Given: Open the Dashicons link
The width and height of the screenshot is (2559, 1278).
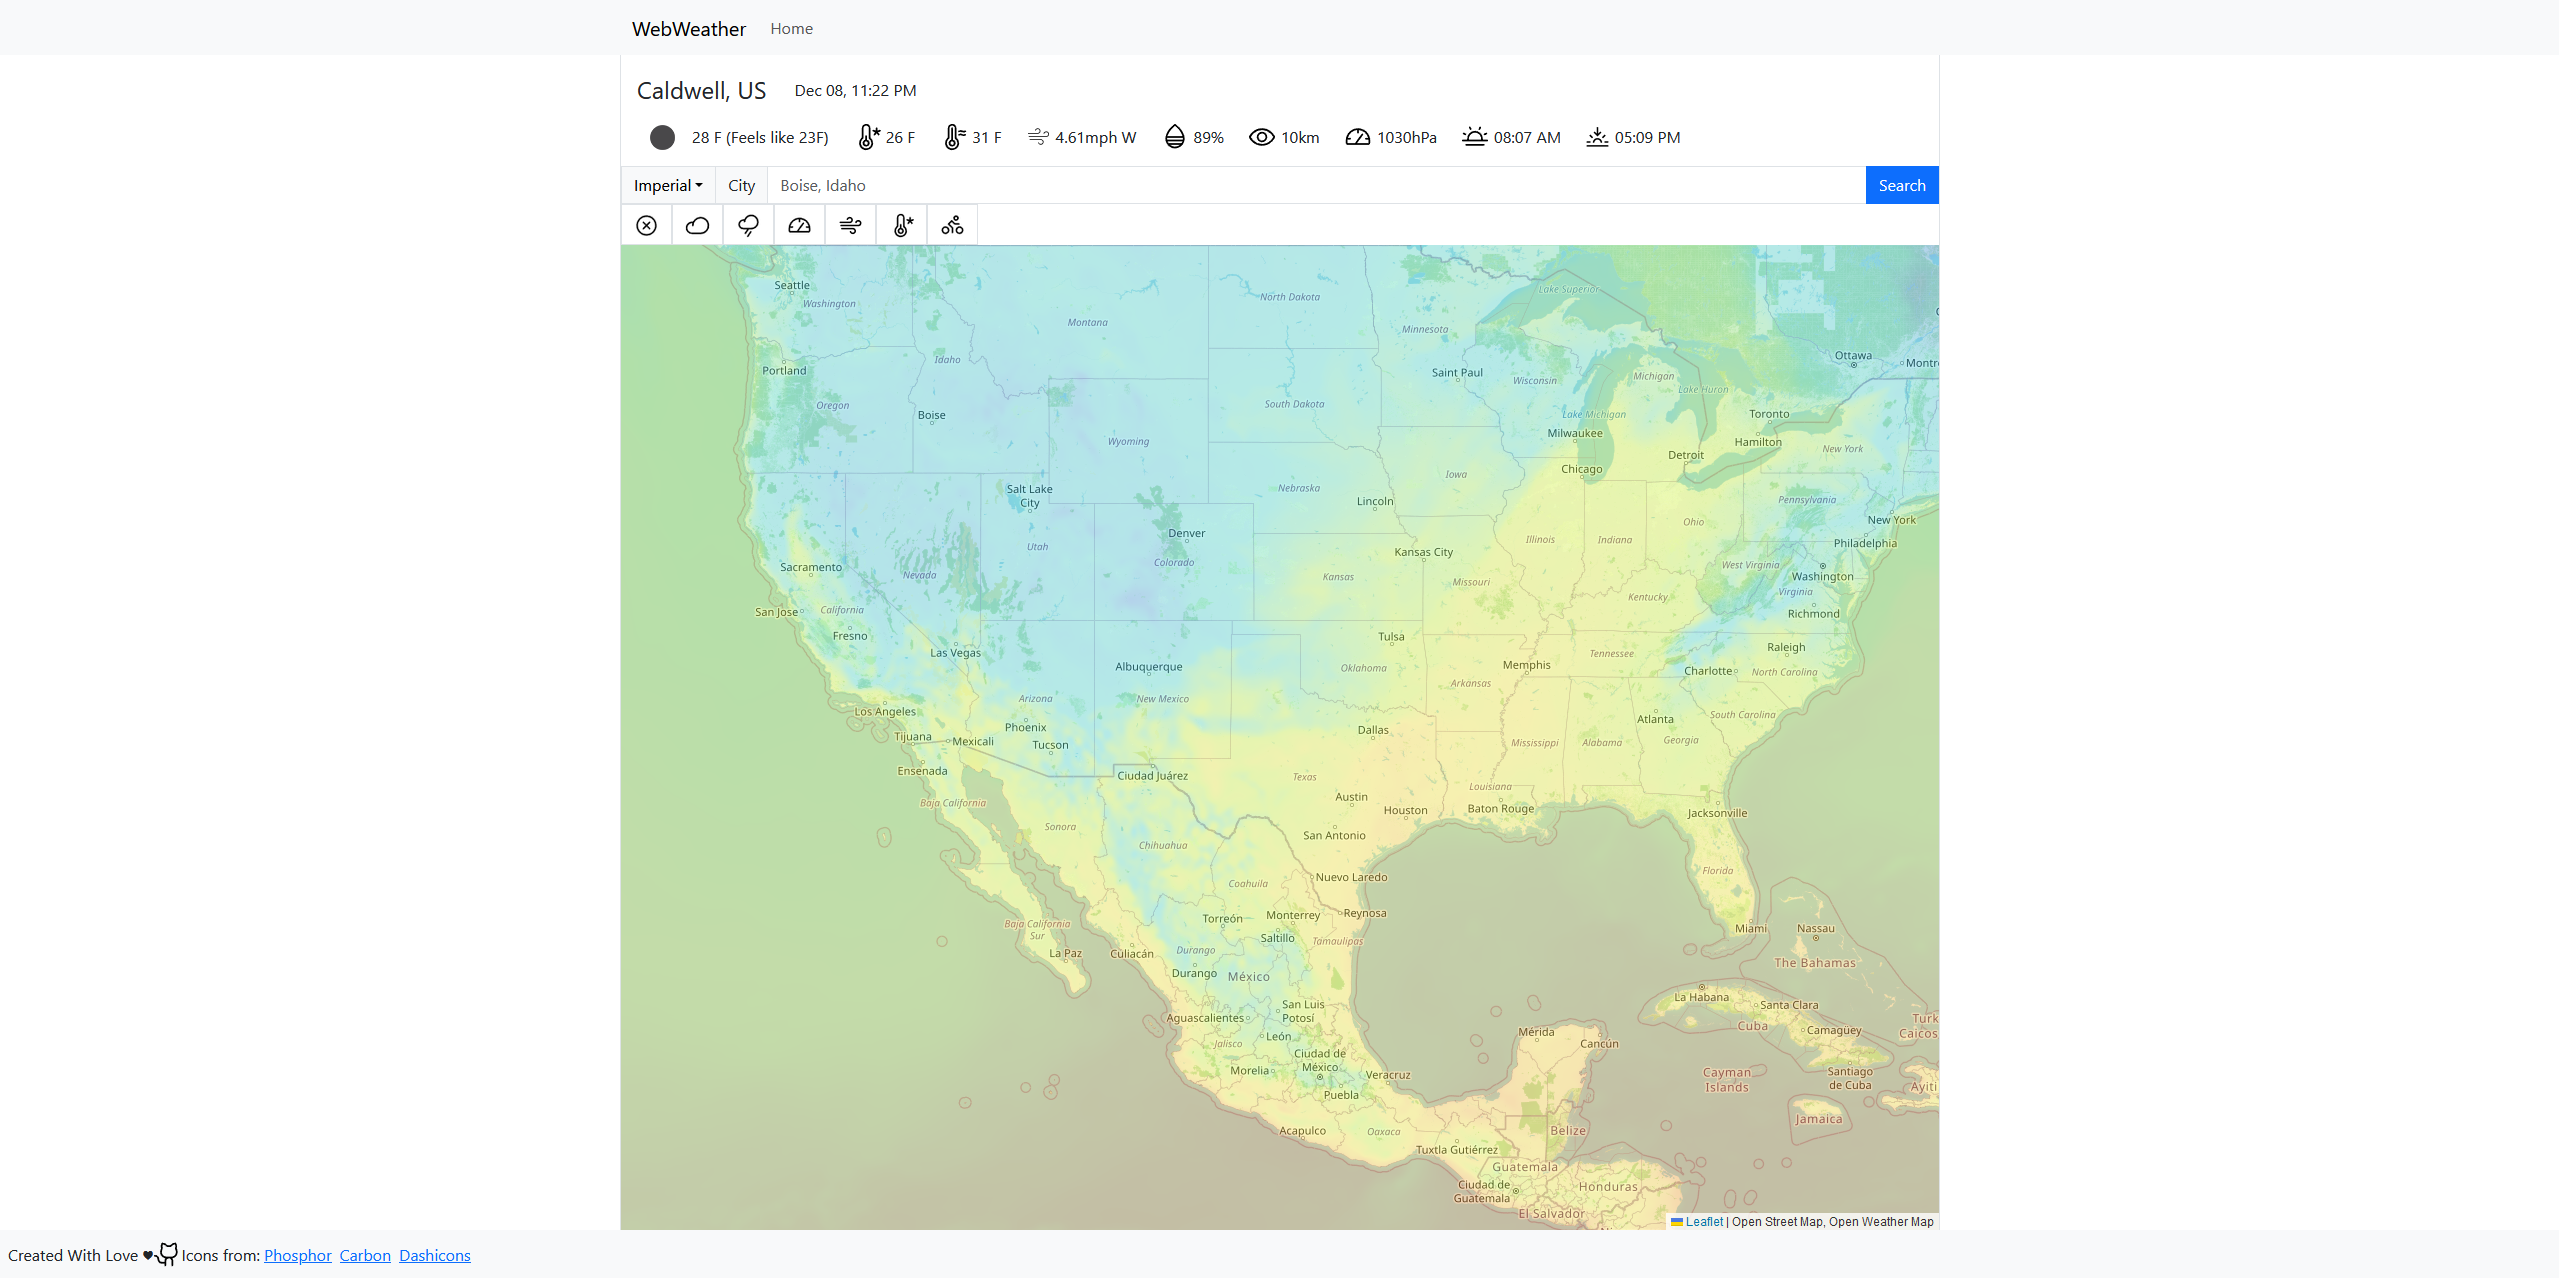Looking at the screenshot, I should [434, 1255].
